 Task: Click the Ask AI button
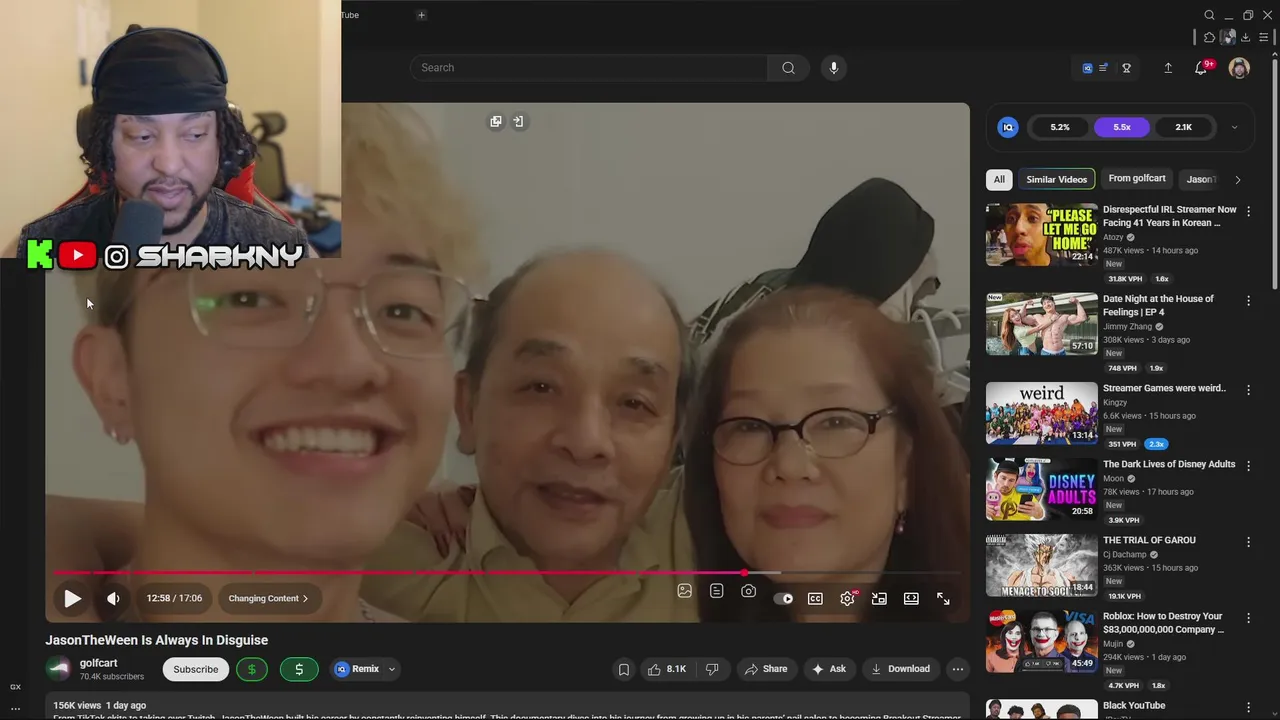click(x=829, y=669)
